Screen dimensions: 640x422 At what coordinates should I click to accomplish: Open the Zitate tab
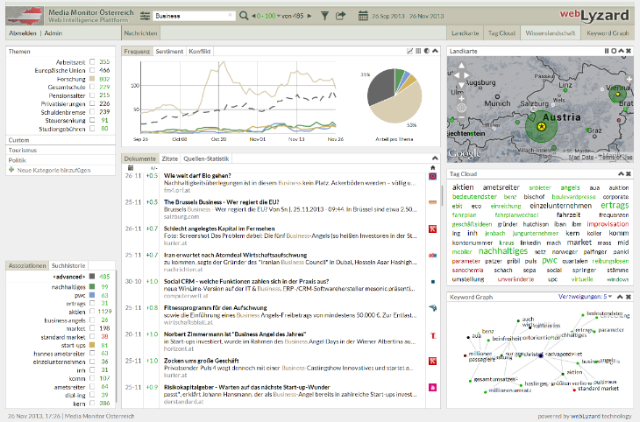170,159
